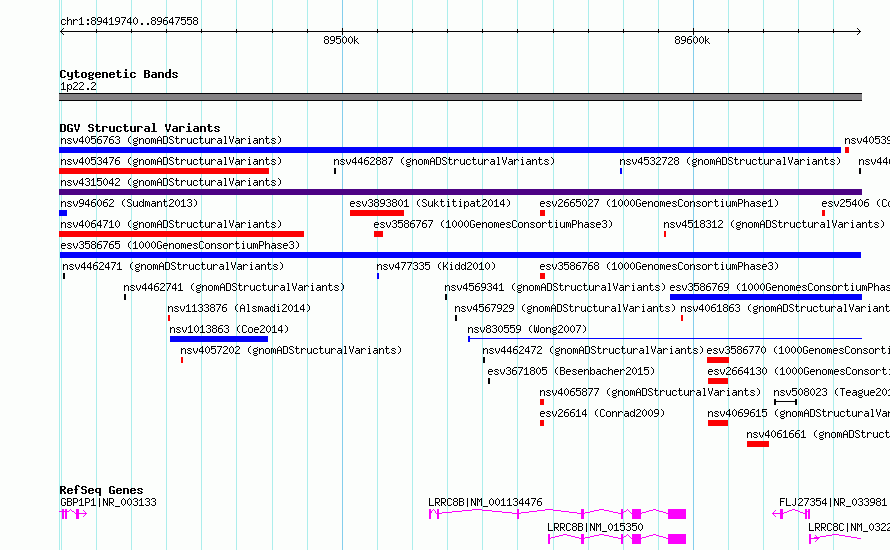The width and height of the screenshot is (890, 550).
Task: Click the esv3586767 1000GenomesConsortiumPhase3 label
Action: 493,224
